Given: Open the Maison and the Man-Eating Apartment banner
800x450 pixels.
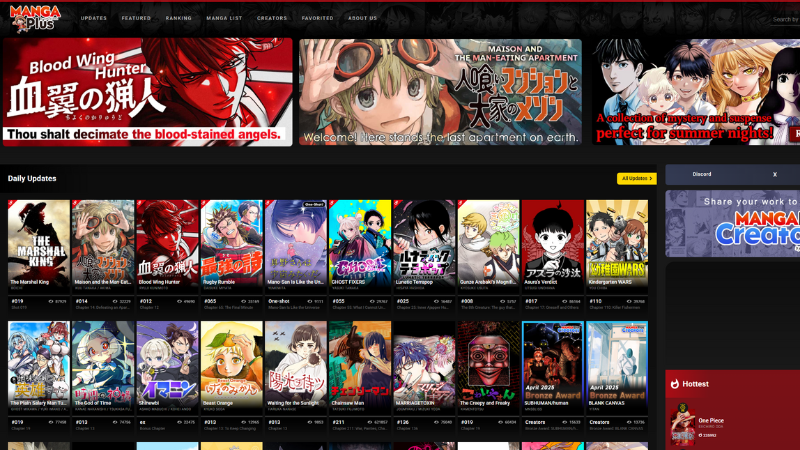Looking at the screenshot, I should tap(440, 92).
